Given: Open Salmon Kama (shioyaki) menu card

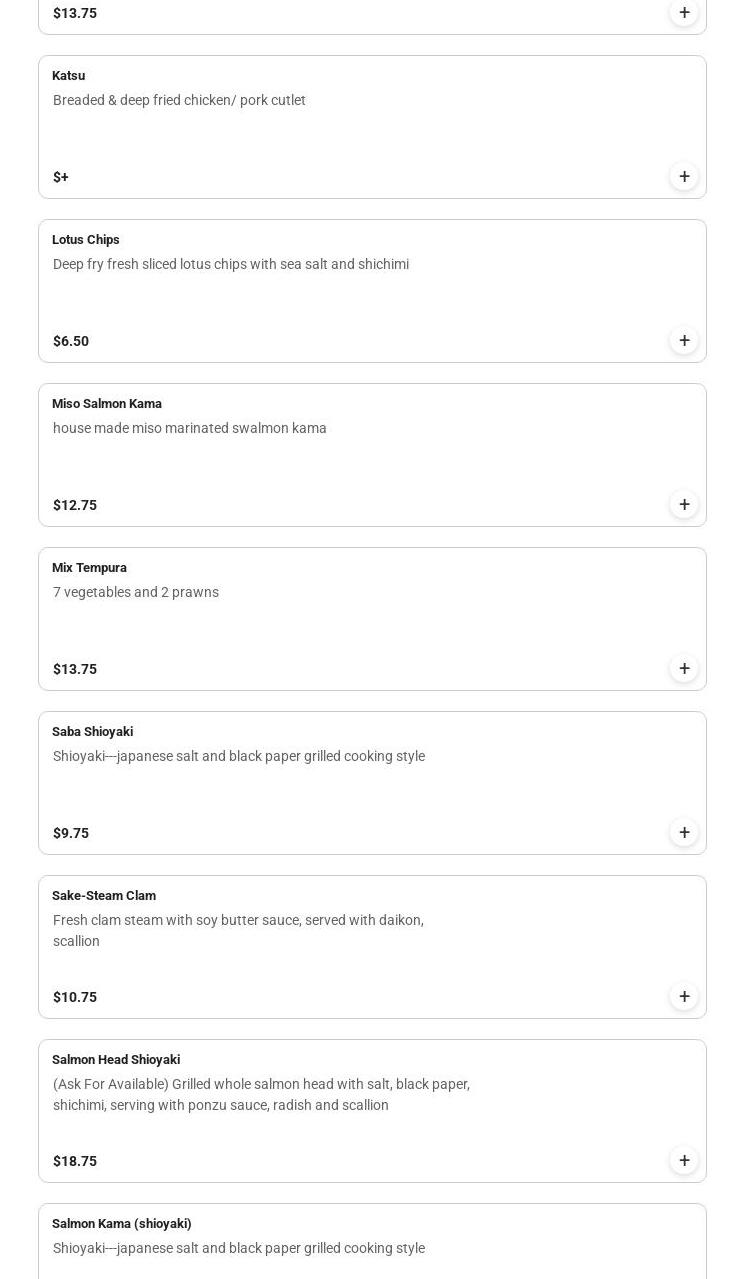Looking at the screenshot, I should pos(372,1241).
